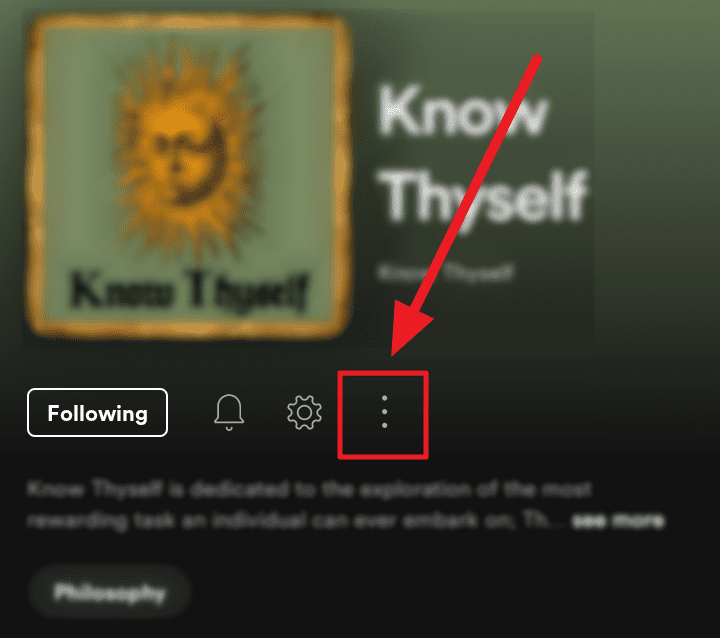Screen dimensions: 720x638
Task: Select the vertical ellipsis icon
Action: pyautogui.click(x=384, y=412)
